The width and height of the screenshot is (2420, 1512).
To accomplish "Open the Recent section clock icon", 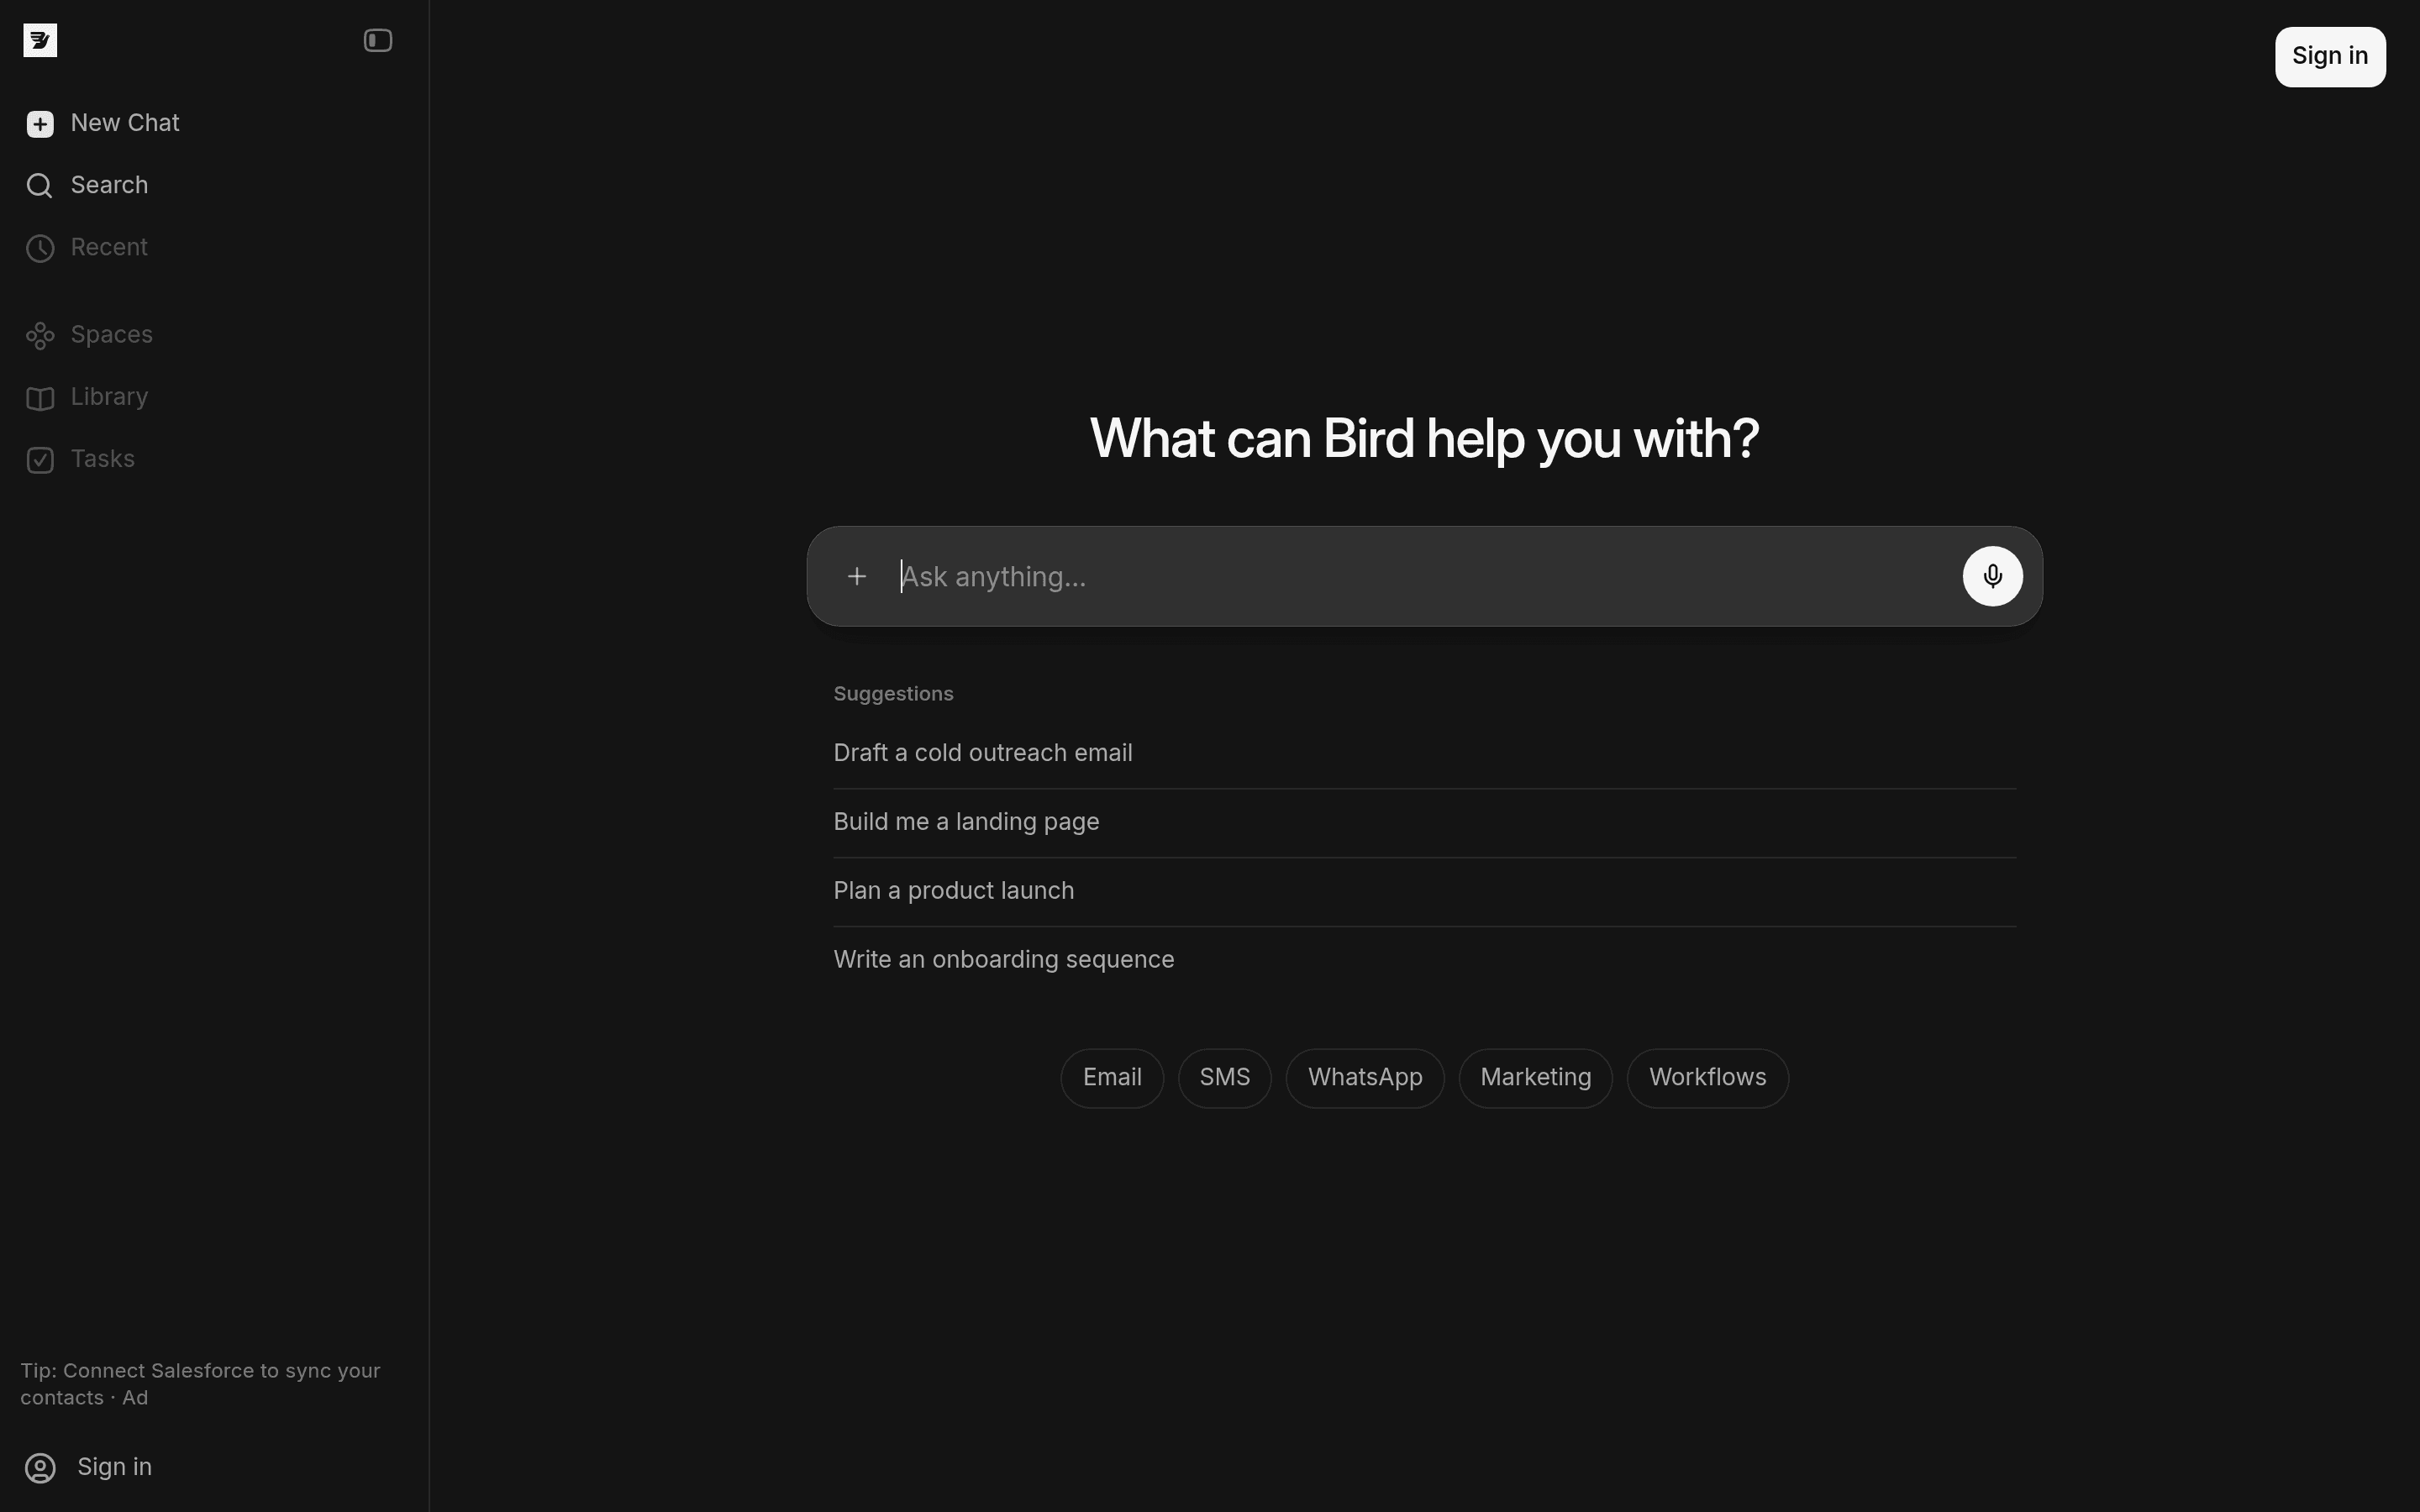I will tap(39, 247).
